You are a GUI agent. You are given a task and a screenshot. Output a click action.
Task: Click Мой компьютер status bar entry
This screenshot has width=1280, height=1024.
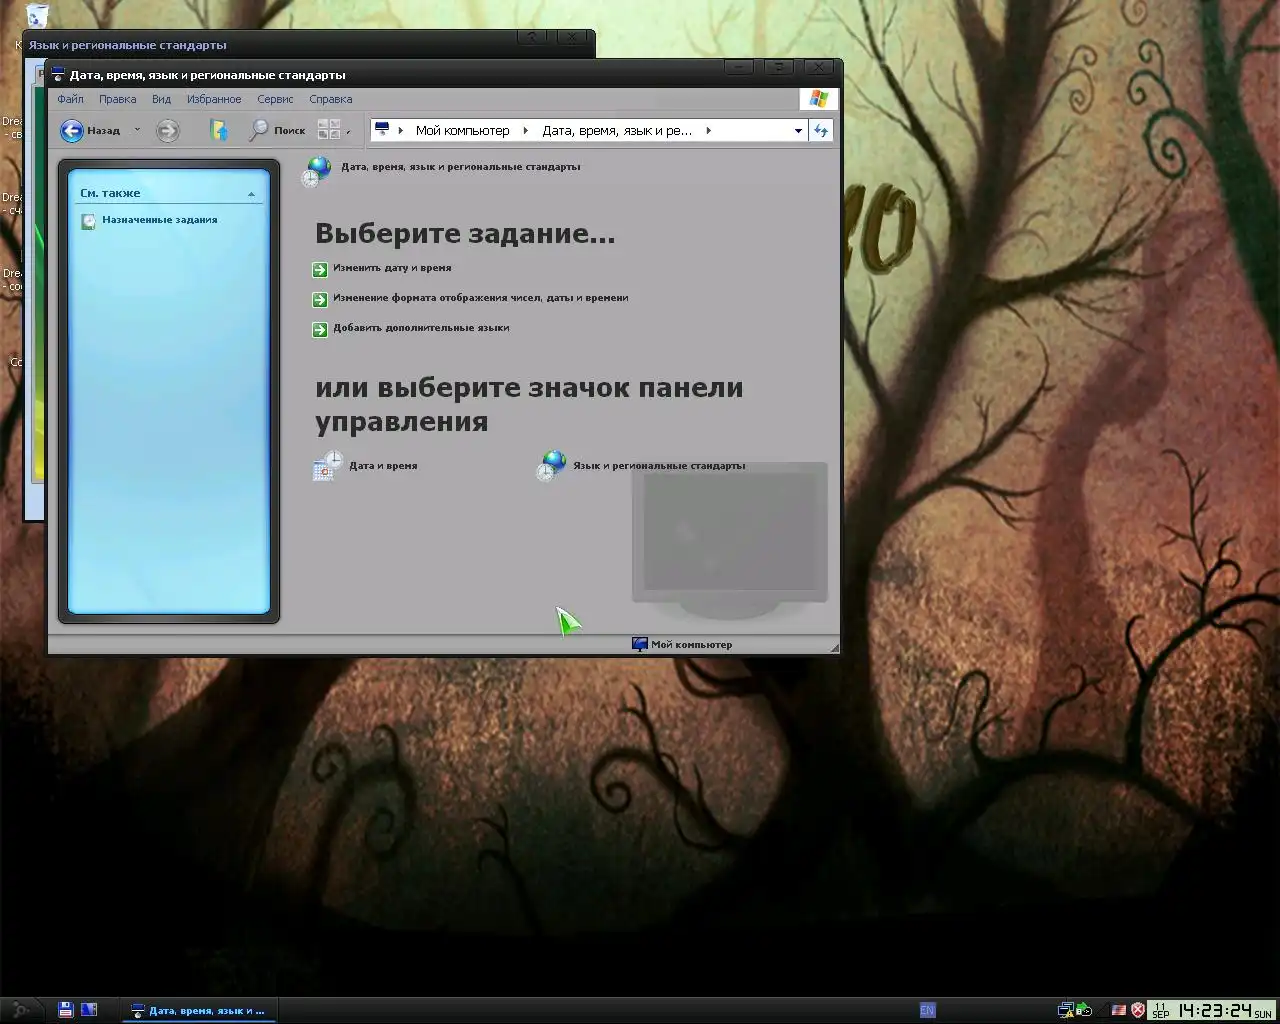coord(682,645)
